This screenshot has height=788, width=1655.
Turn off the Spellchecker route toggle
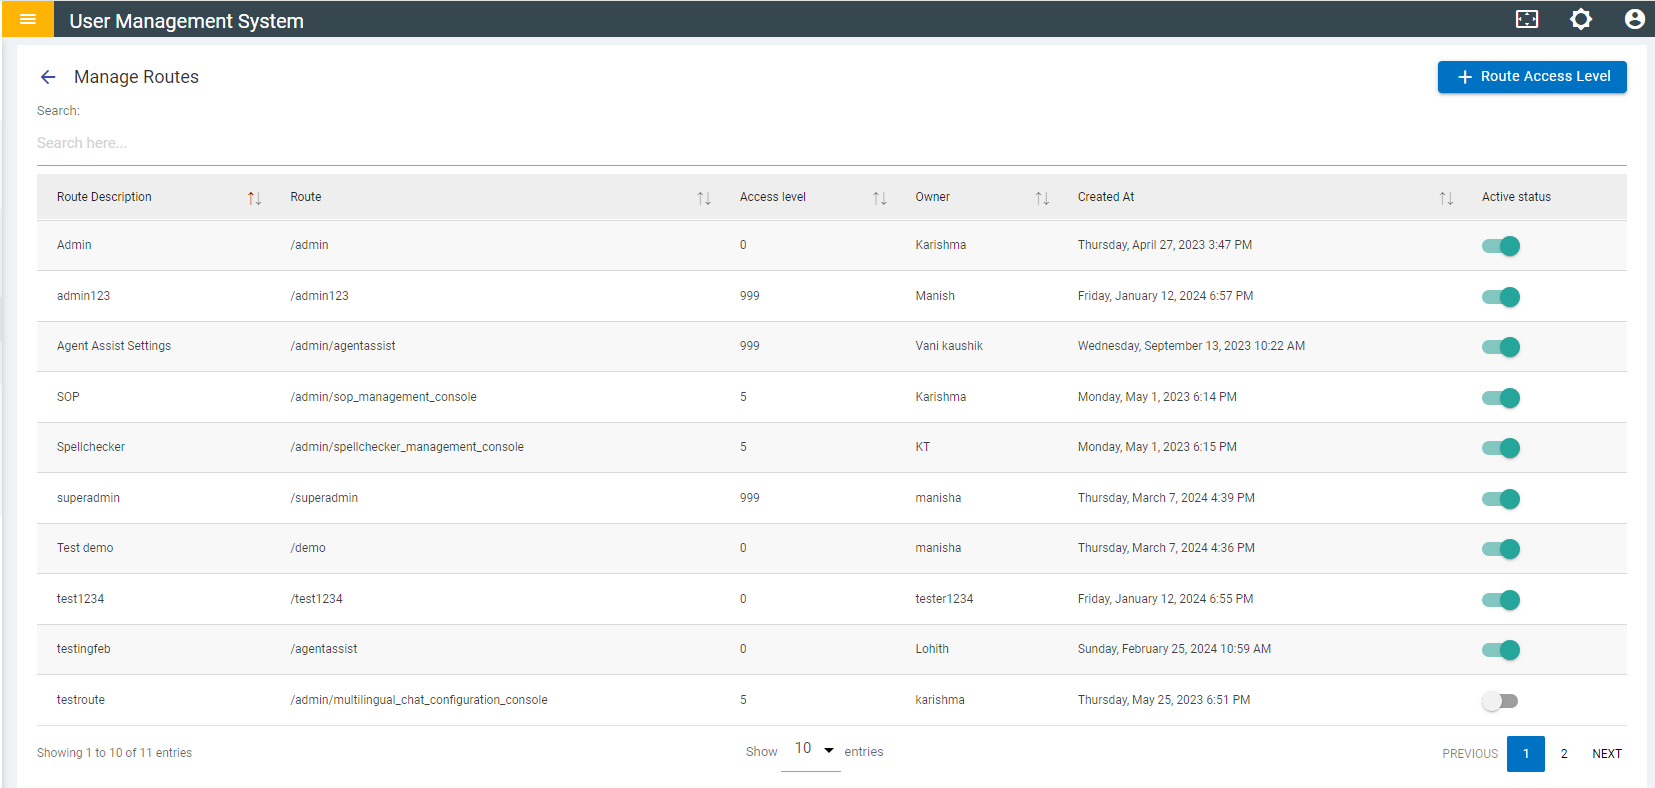click(x=1500, y=448)
